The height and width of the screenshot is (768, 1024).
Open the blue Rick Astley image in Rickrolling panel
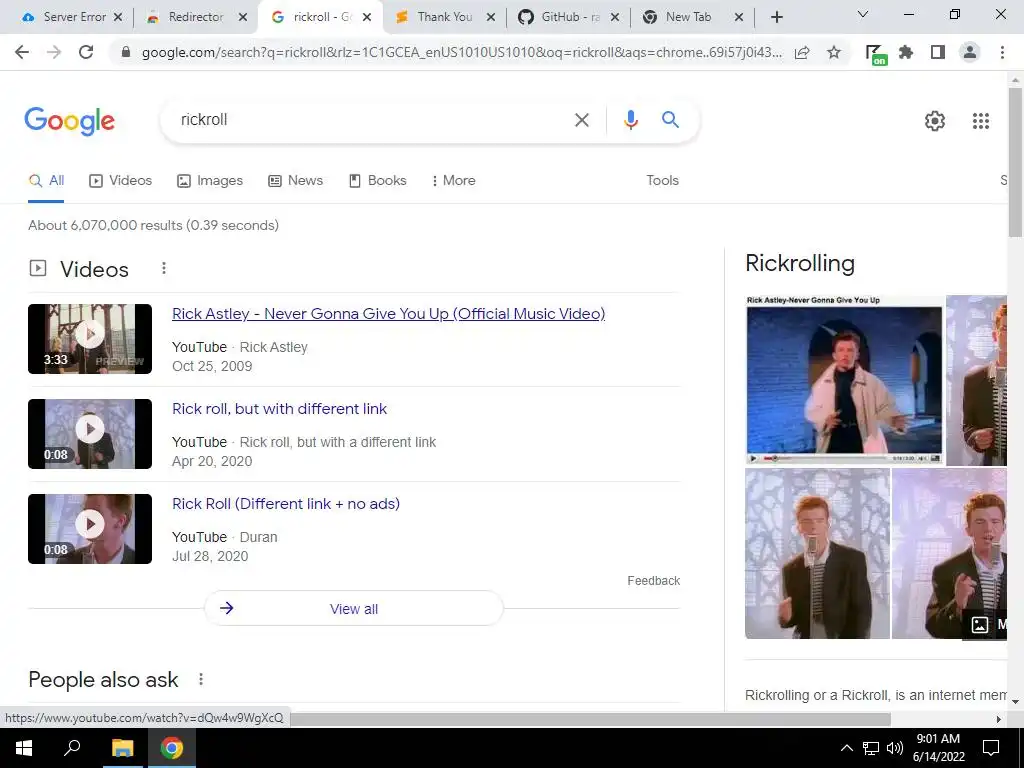point(844,380)
